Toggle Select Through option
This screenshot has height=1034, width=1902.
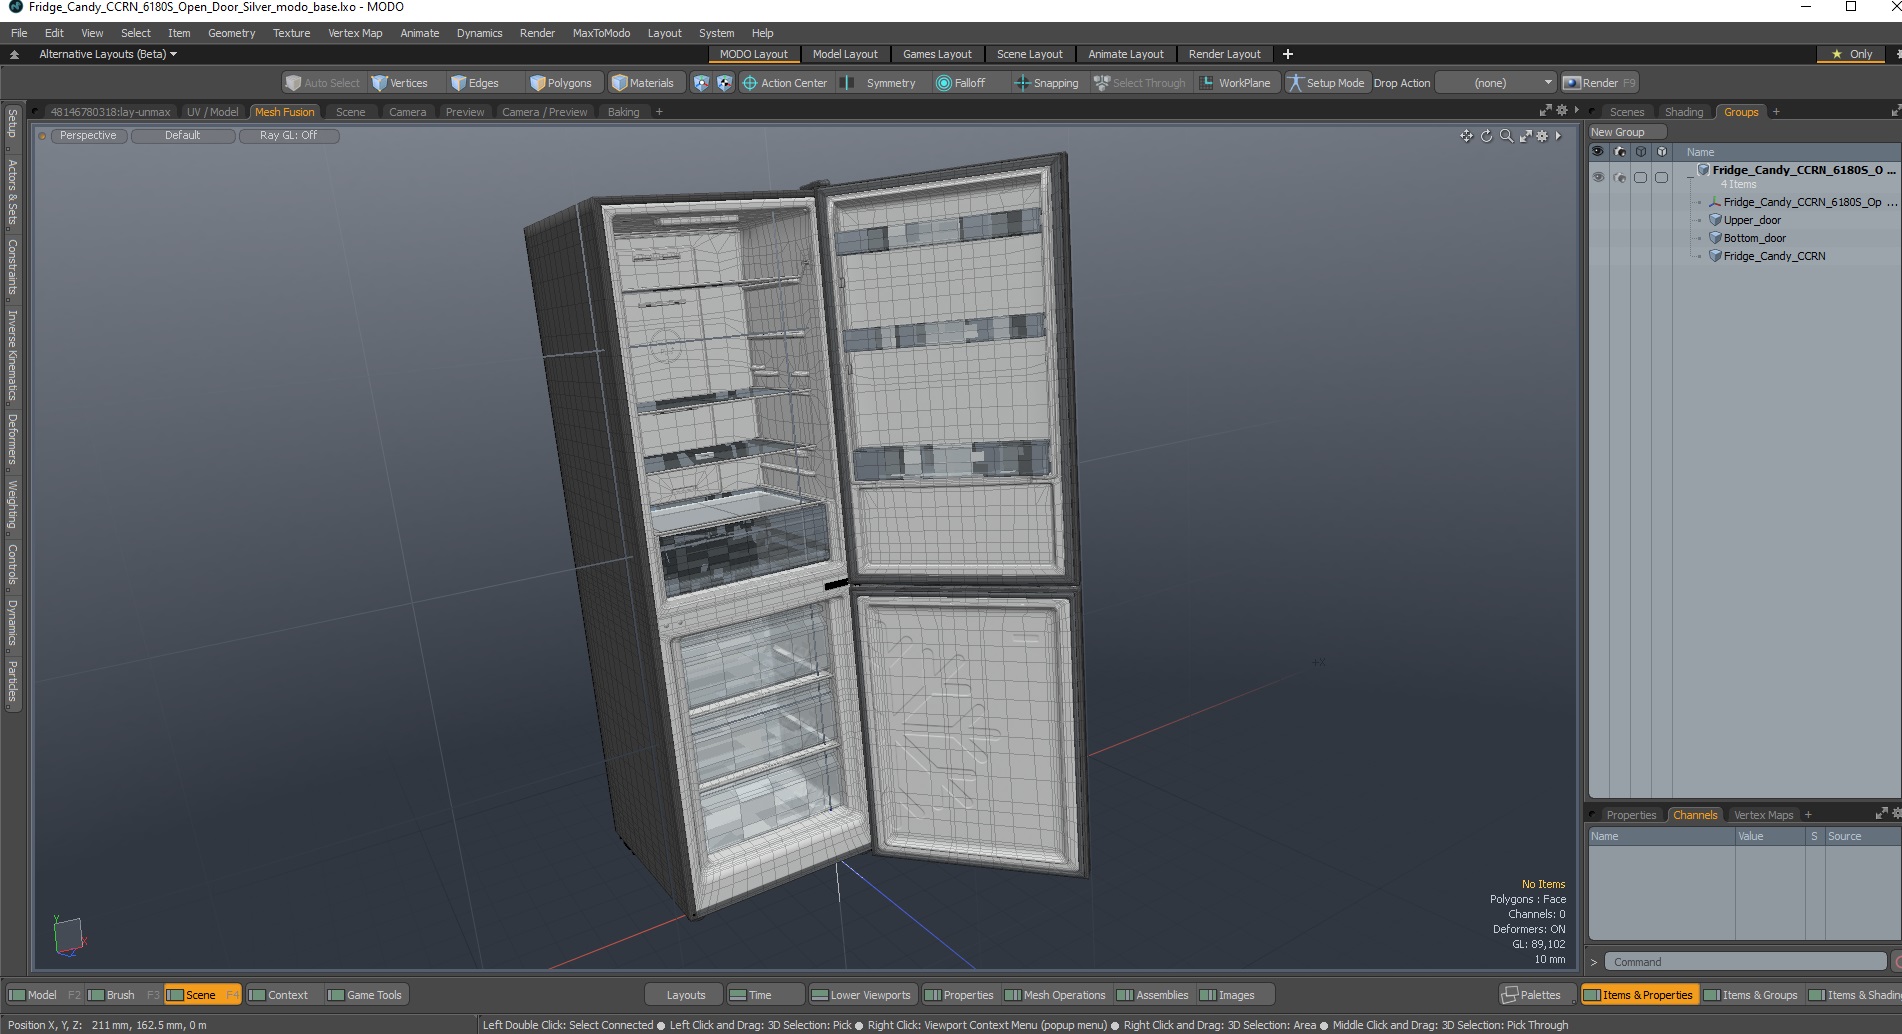[1139, 83]
